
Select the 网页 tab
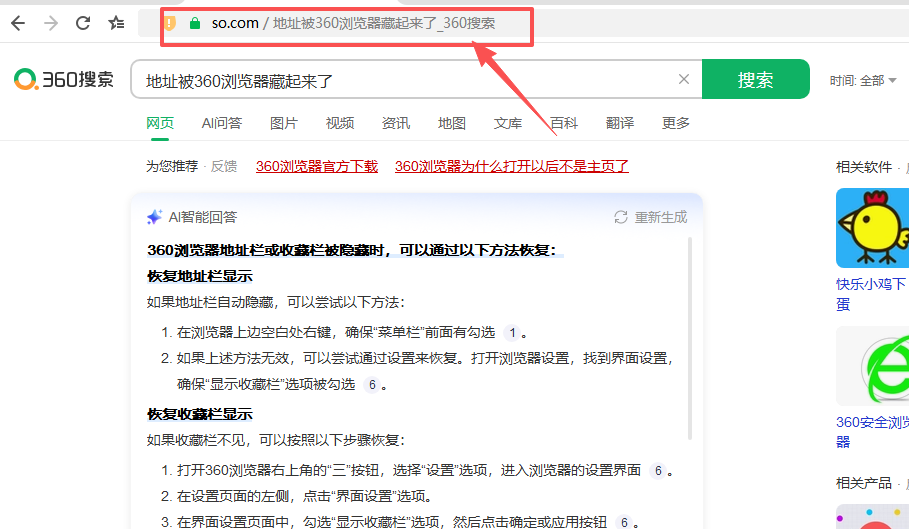160,123
